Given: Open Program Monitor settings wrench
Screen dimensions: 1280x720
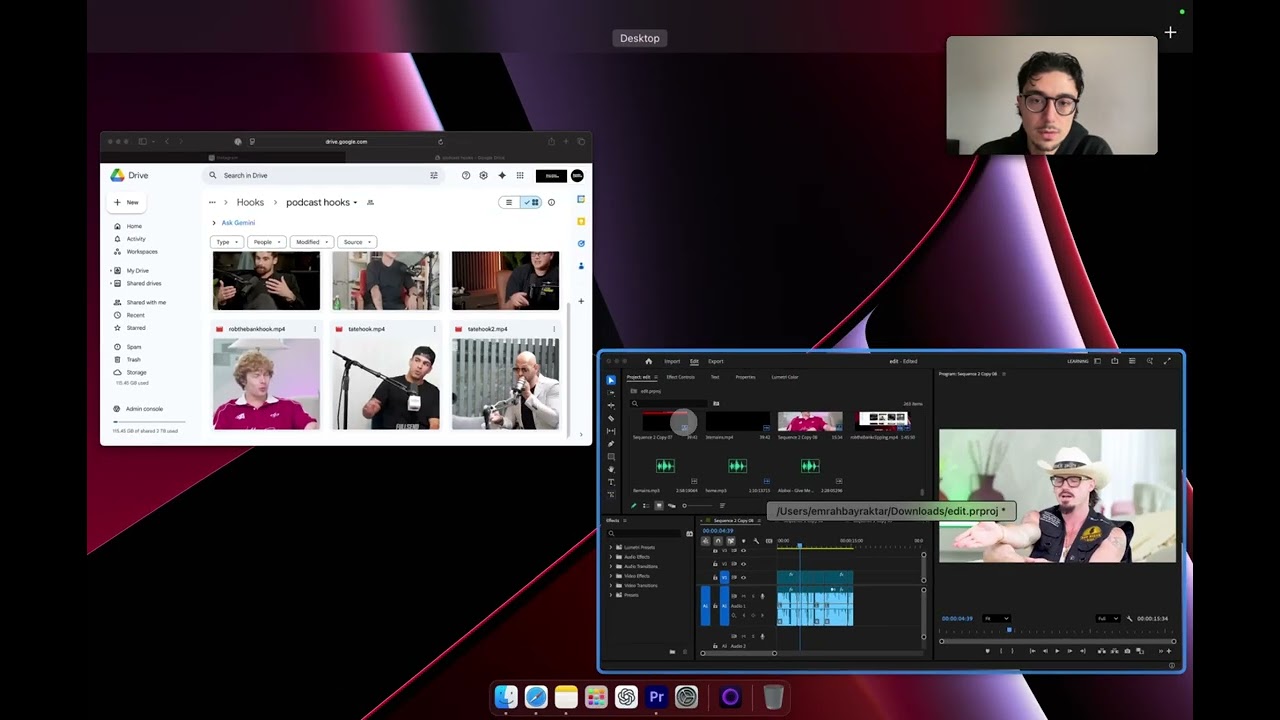Looking at the screenshot, I should [1130, 619].
